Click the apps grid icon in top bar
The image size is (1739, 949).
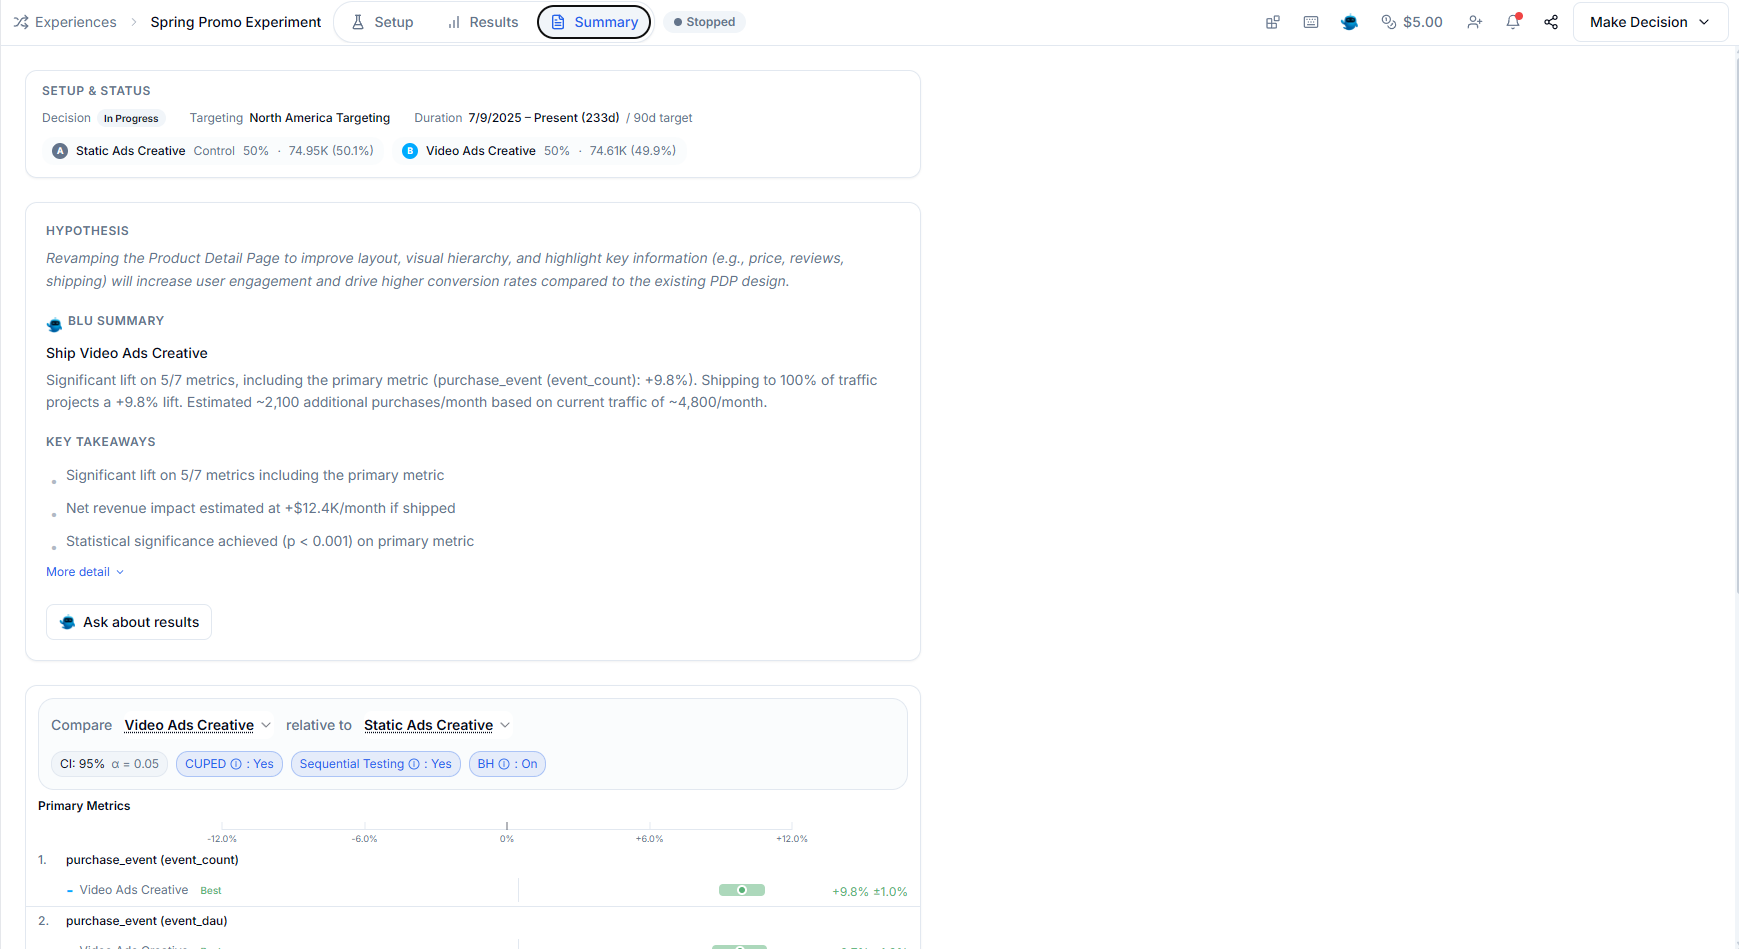click(x=1272, y=21)
